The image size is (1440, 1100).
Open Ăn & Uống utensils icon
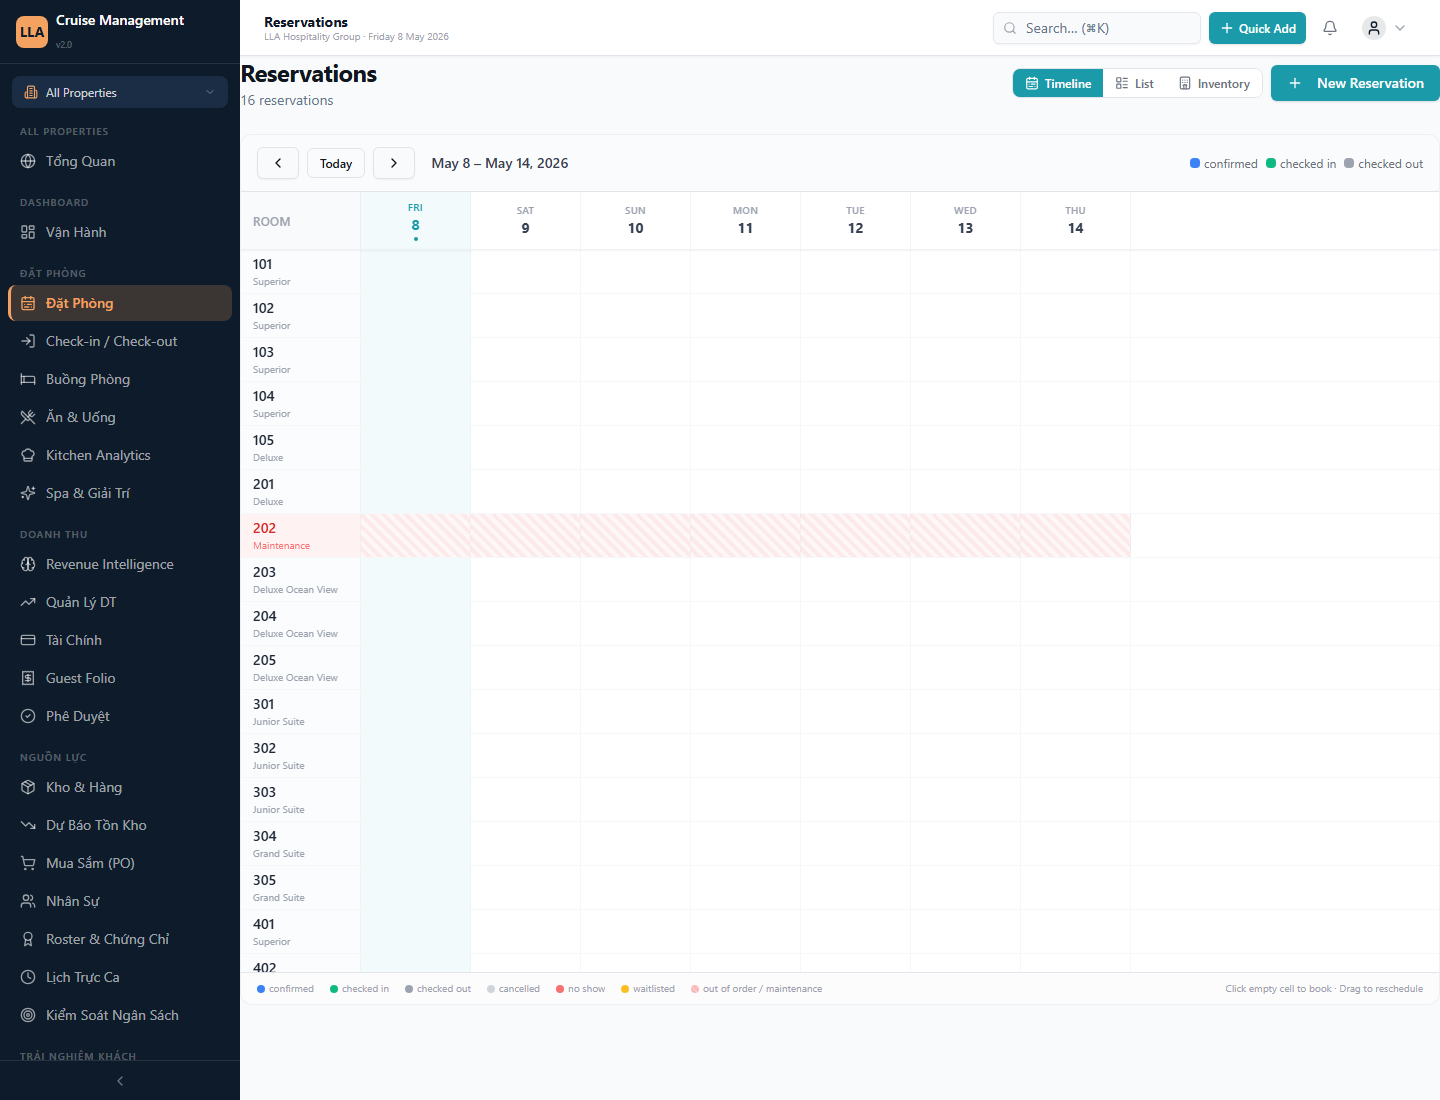tap(28, 417)
